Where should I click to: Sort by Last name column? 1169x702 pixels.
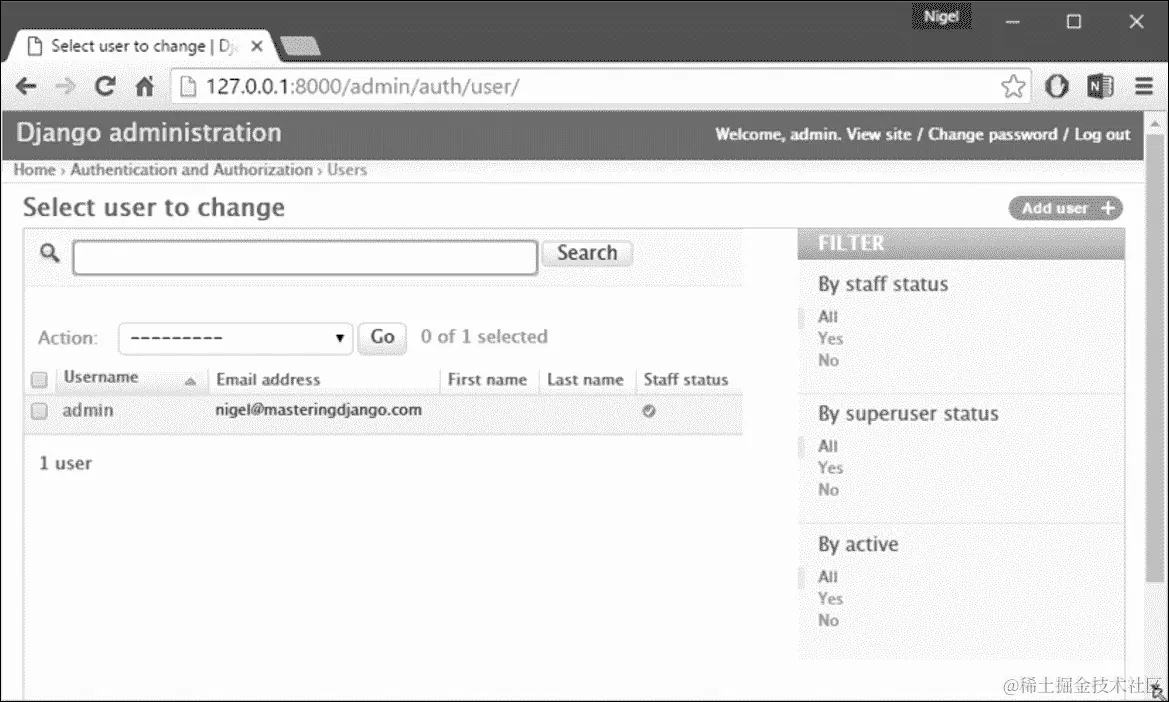click(x=584, y=379)
